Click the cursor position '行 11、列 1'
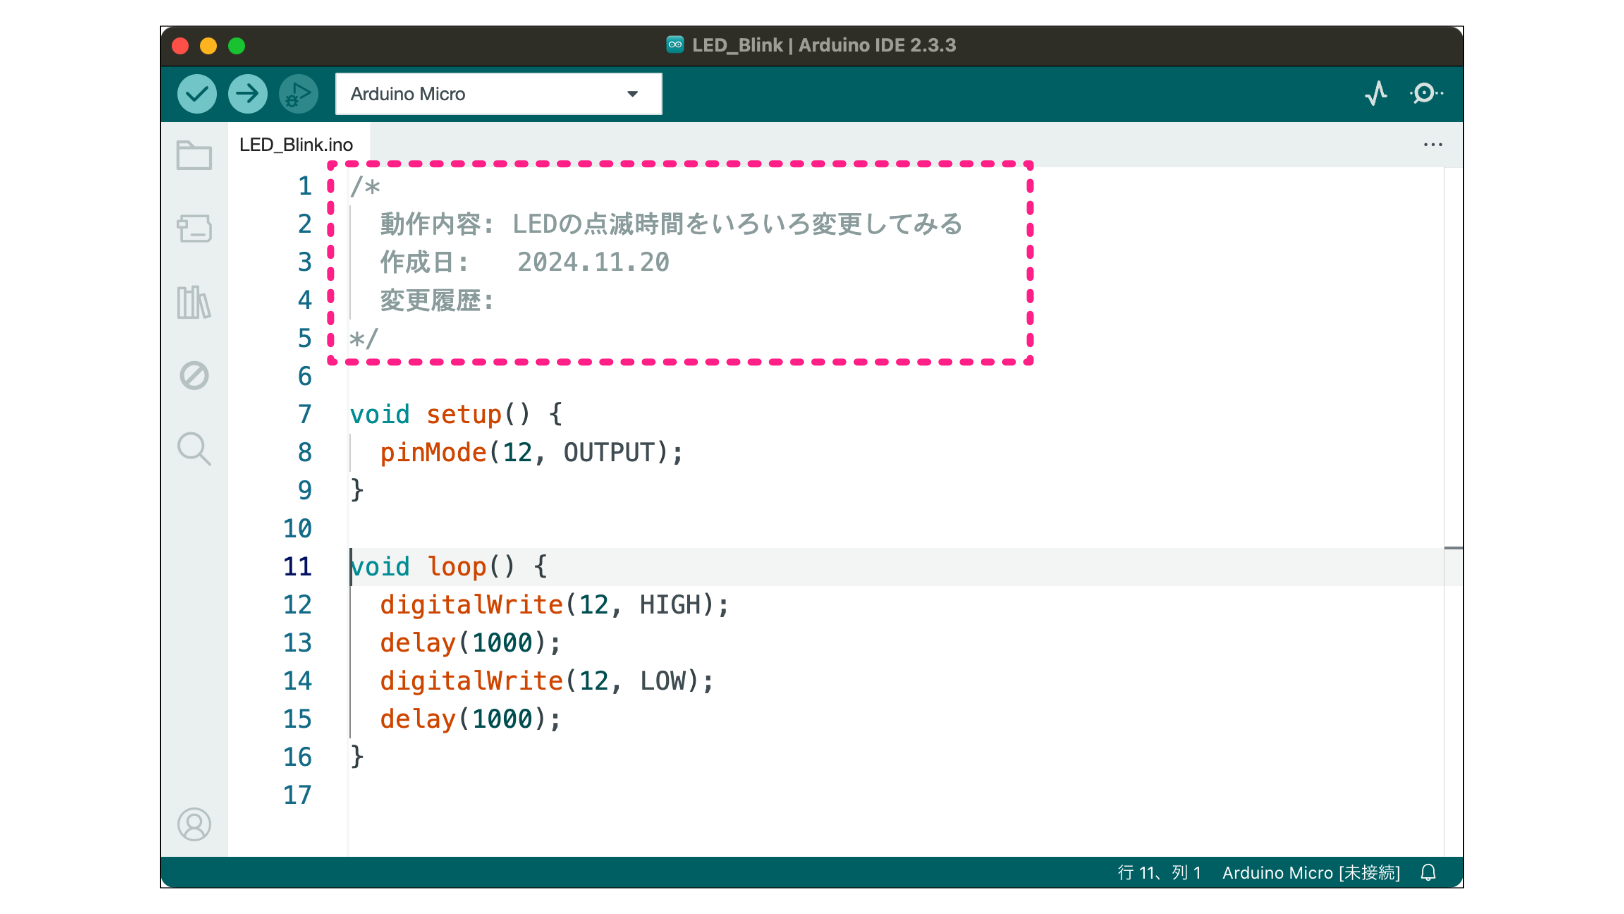Screen dimensions: 1624x914 1159,873
